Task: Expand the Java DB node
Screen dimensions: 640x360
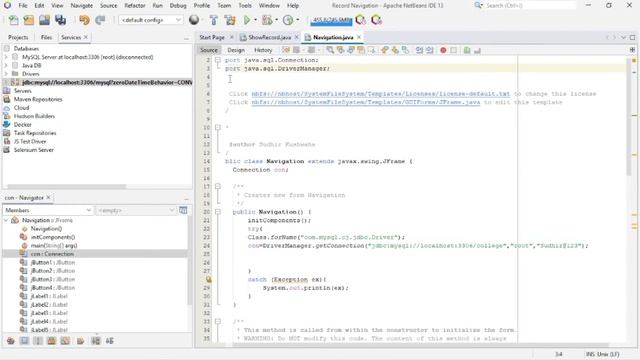Action: (x=6, y=65)
